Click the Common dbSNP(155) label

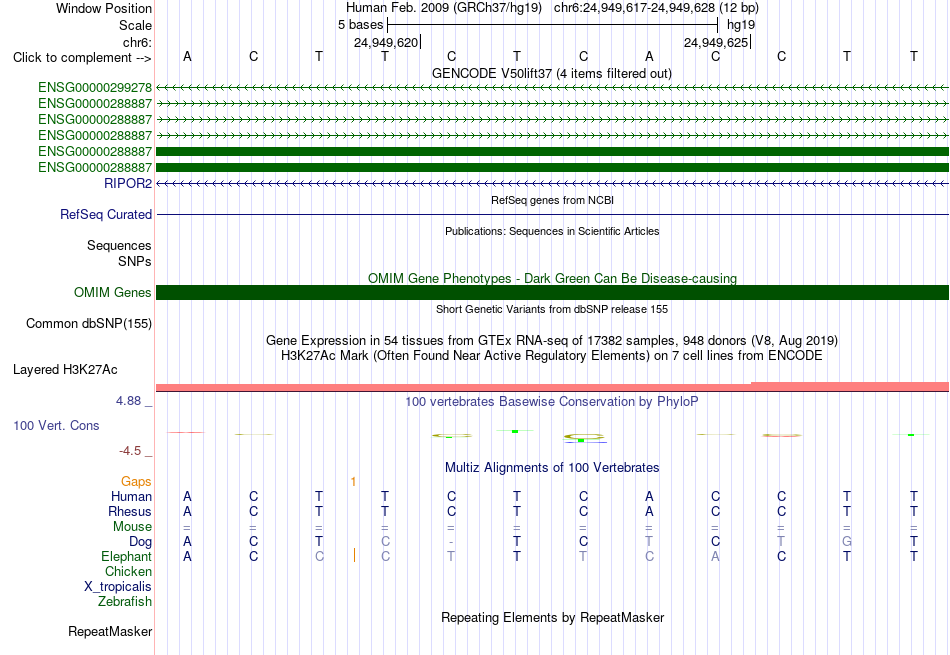88,324
